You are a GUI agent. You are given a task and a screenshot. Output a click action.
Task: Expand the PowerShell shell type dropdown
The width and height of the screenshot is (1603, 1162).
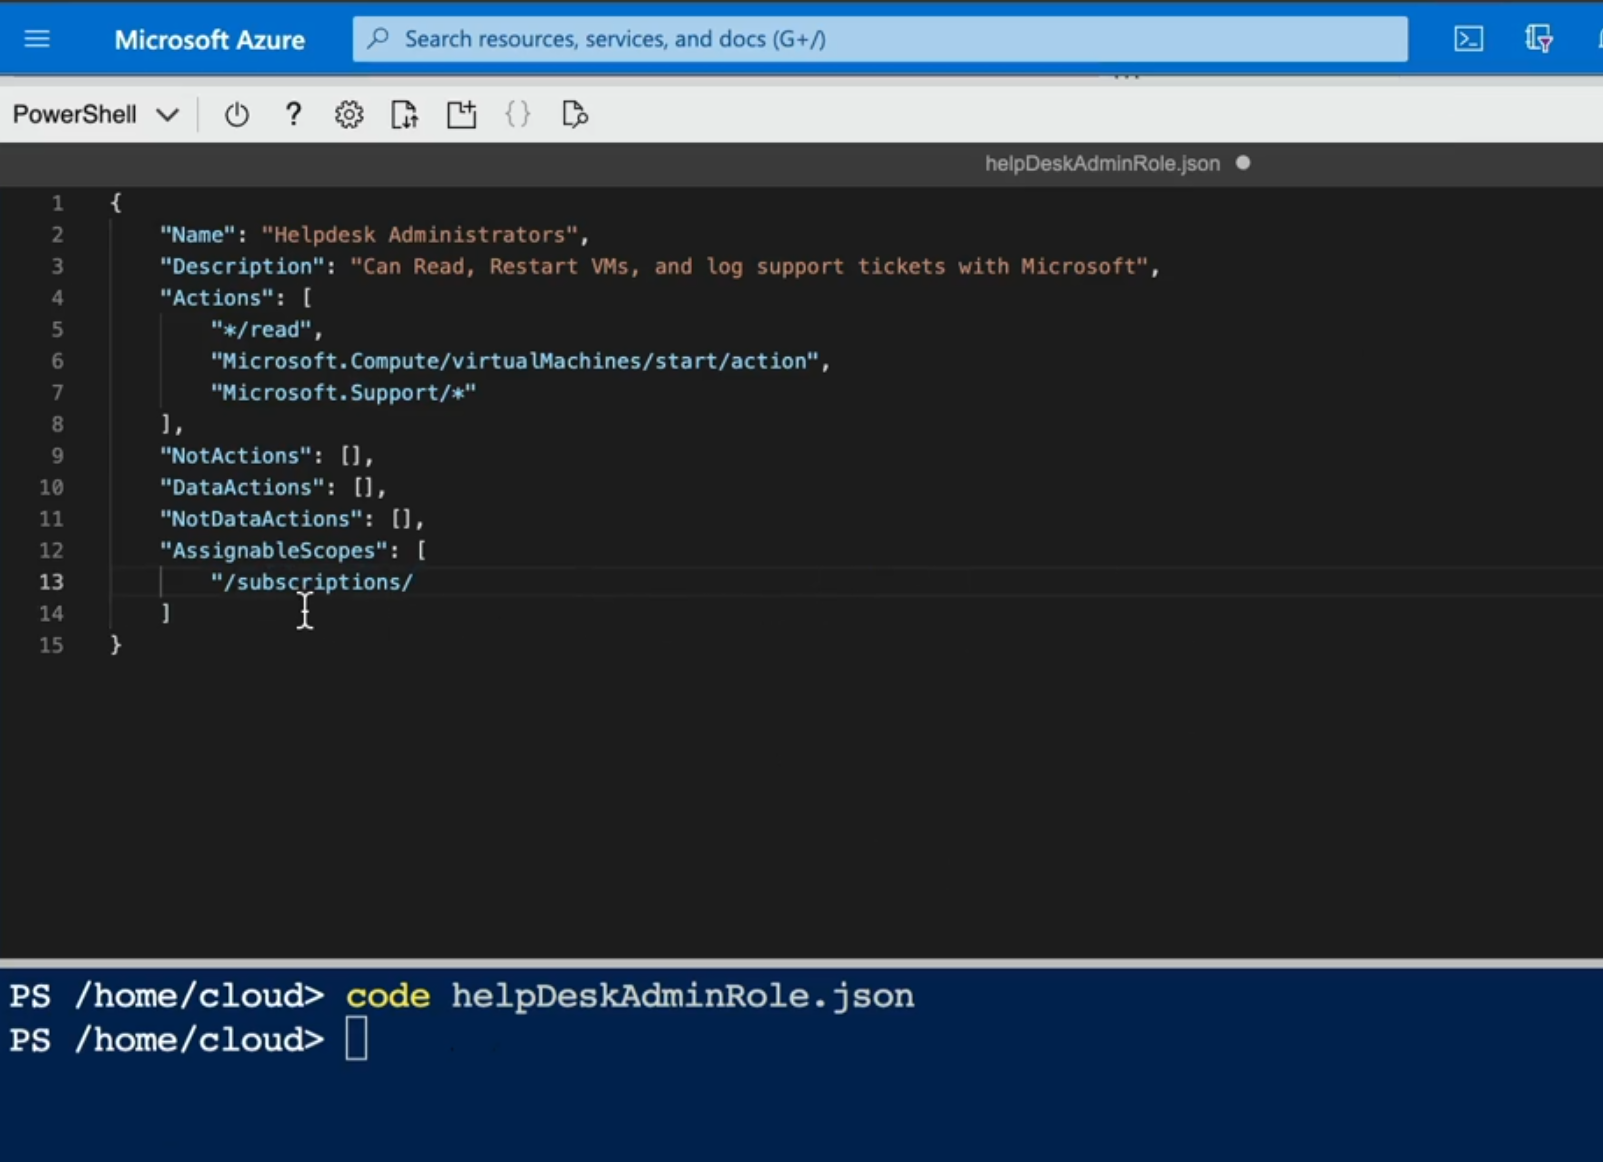tap(95, 115)
